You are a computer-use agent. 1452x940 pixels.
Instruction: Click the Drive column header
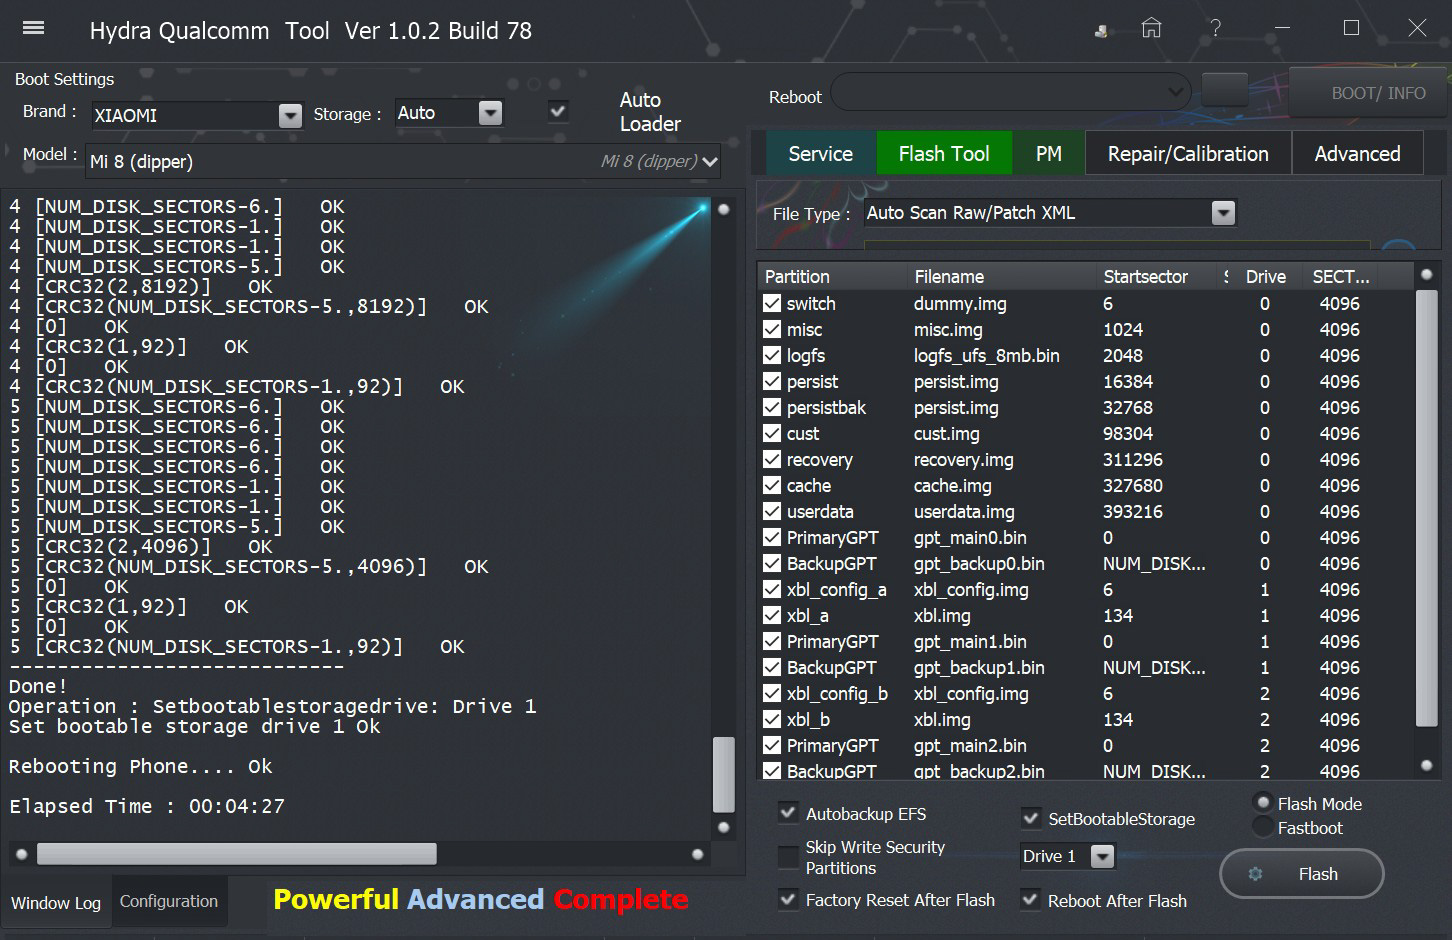tap(1266, 276)
